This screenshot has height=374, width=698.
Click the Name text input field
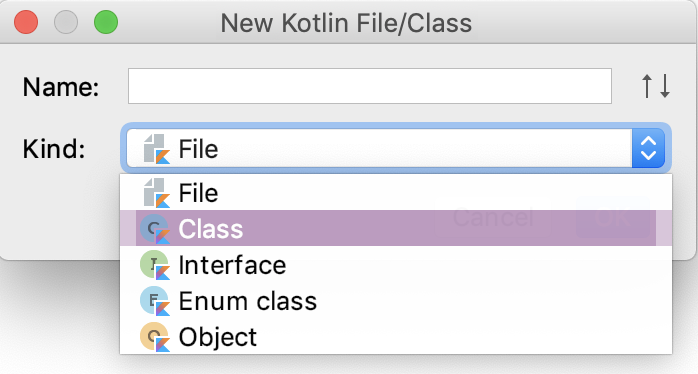pos(369,86)
